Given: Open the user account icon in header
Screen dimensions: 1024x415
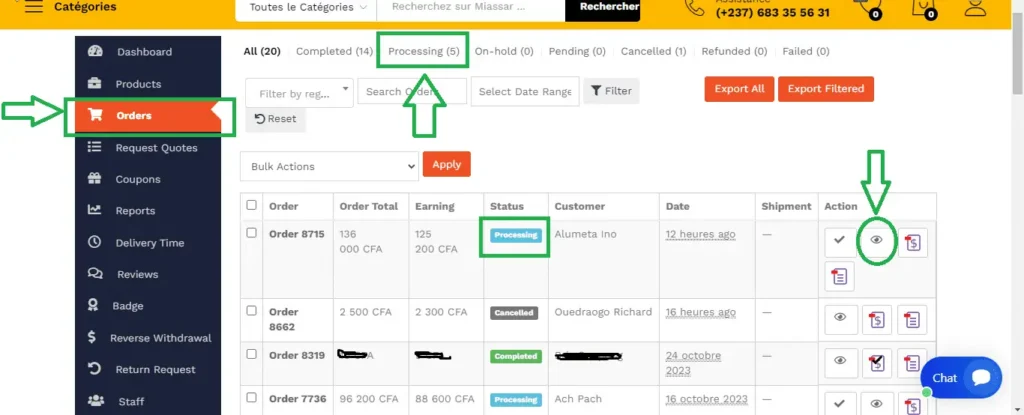Looking at the screenshot, I should pos(974,9).
